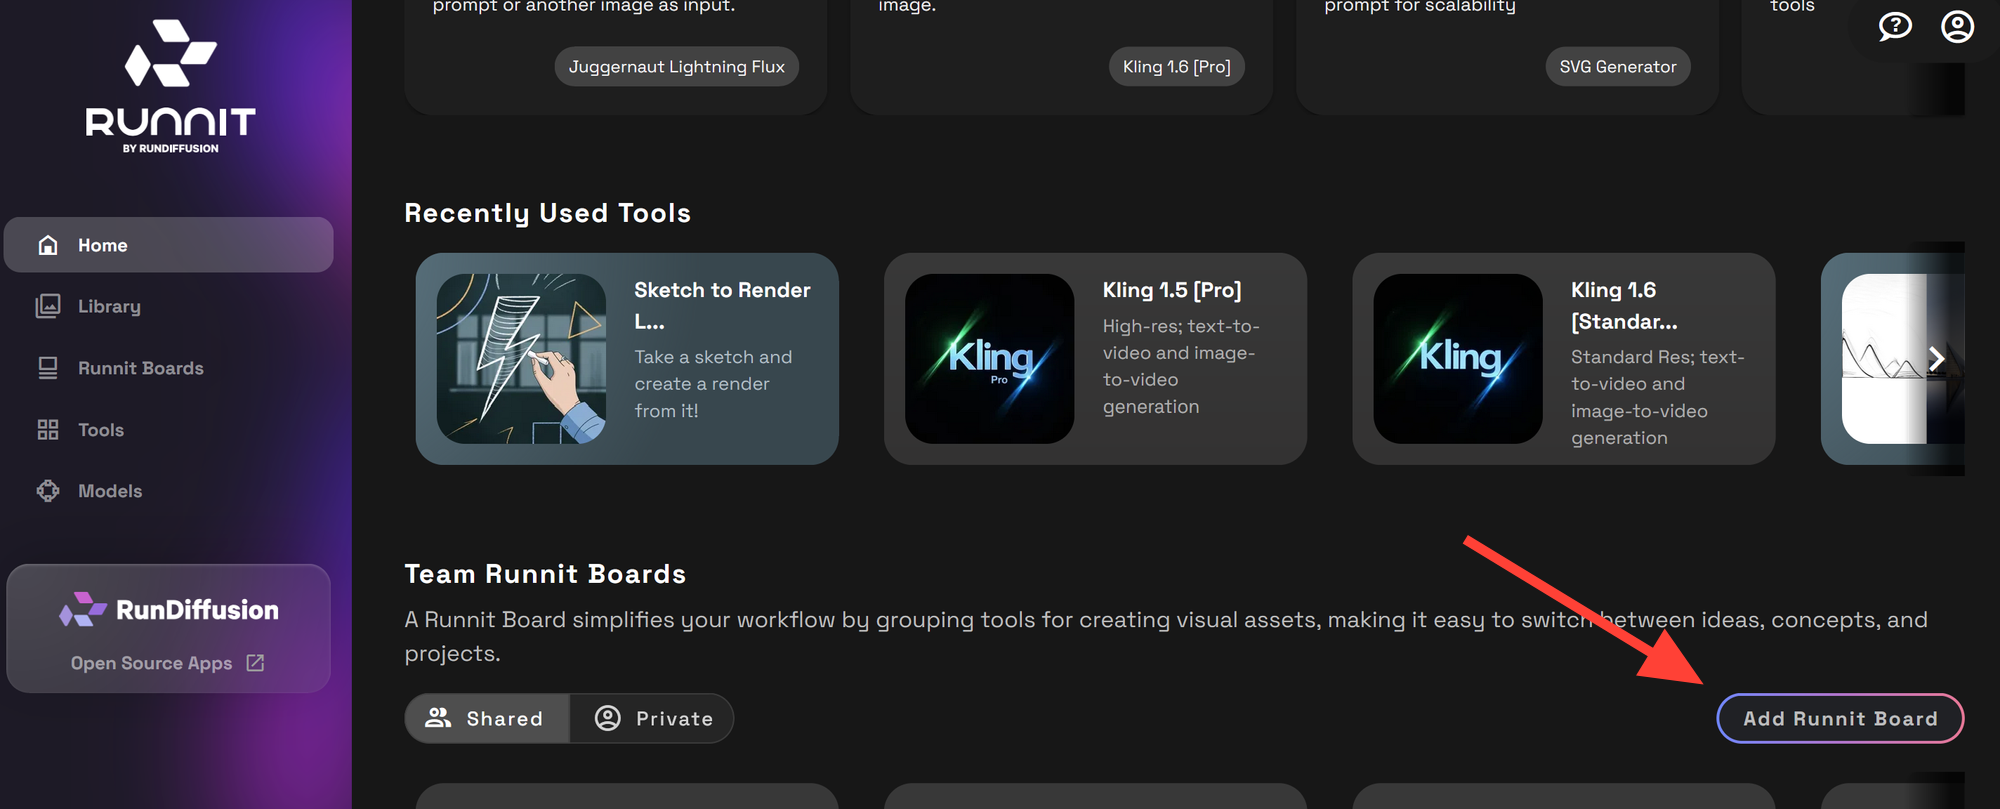Click the Kling 1.6 [Standar... title
Viewport: 2000px width, 809px height.
(x=1624, y=306)
